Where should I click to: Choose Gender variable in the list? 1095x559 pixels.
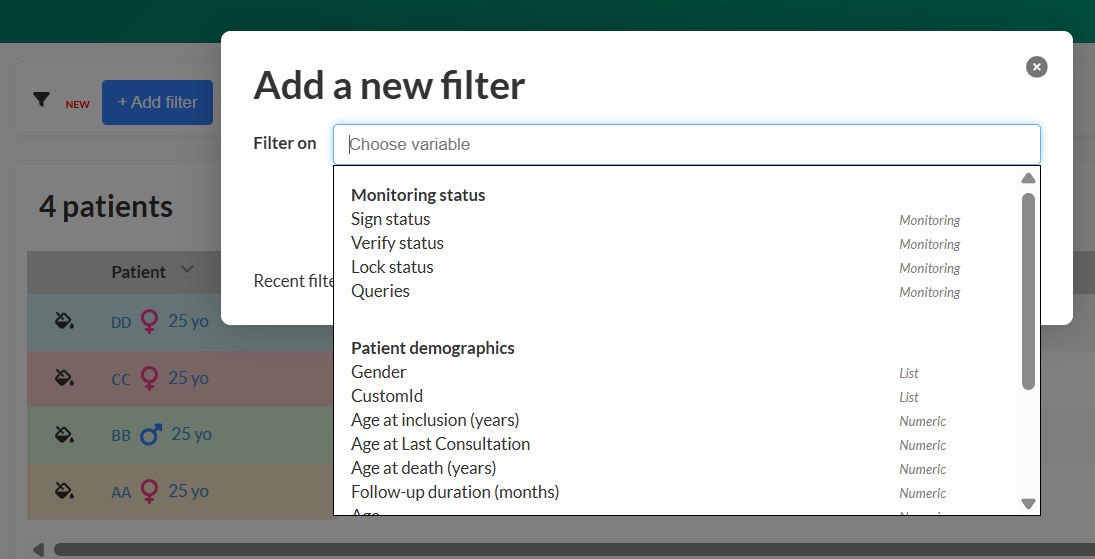click(378, 372)
